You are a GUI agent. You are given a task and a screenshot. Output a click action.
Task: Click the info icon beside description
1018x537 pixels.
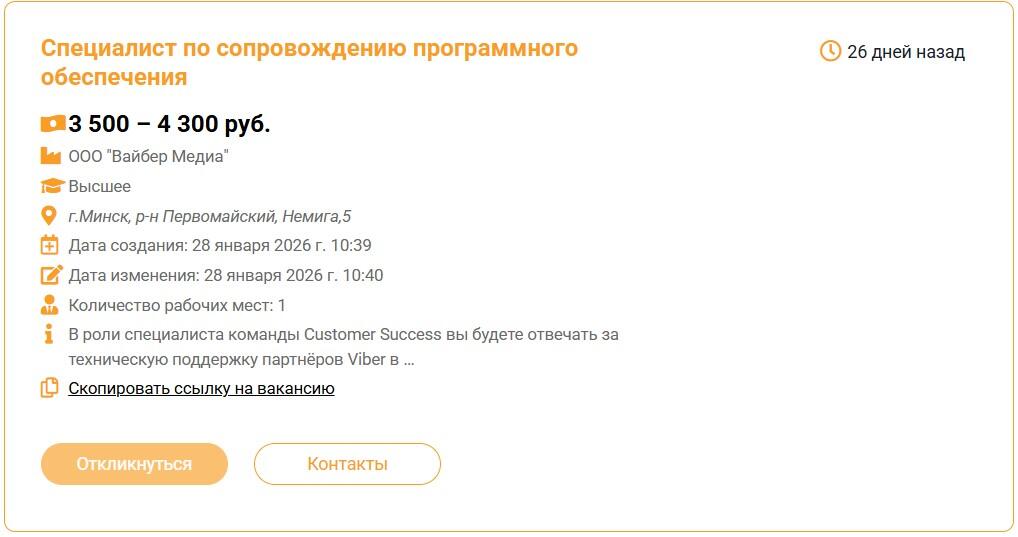pos(49,335)
